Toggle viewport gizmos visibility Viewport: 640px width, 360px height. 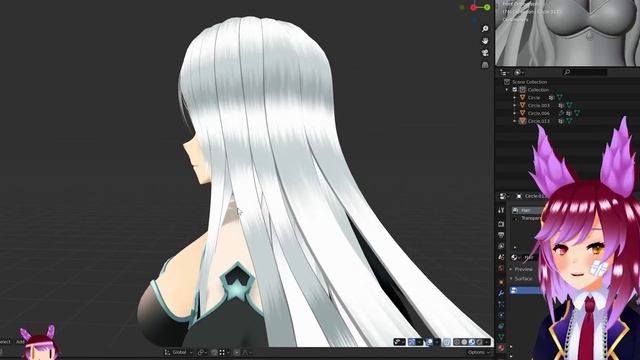(413, 342)
